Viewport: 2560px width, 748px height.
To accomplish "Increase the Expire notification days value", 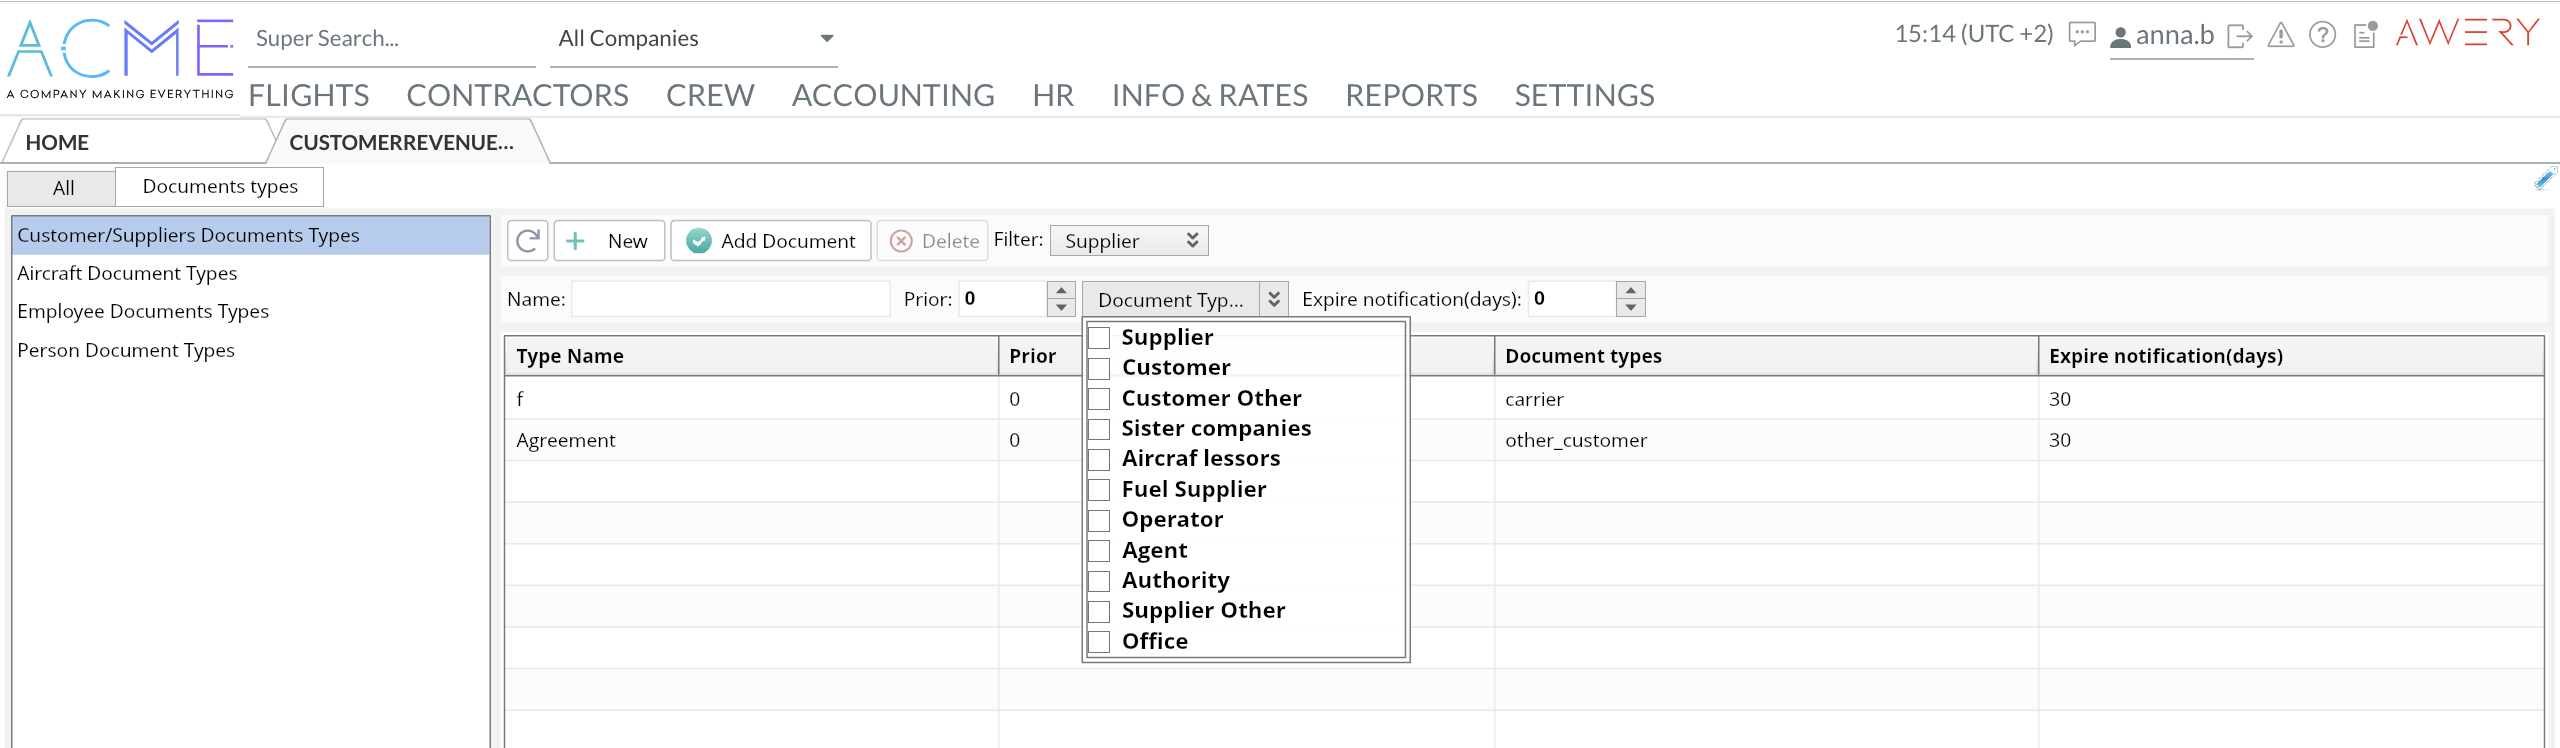I will coord(1631,290).
